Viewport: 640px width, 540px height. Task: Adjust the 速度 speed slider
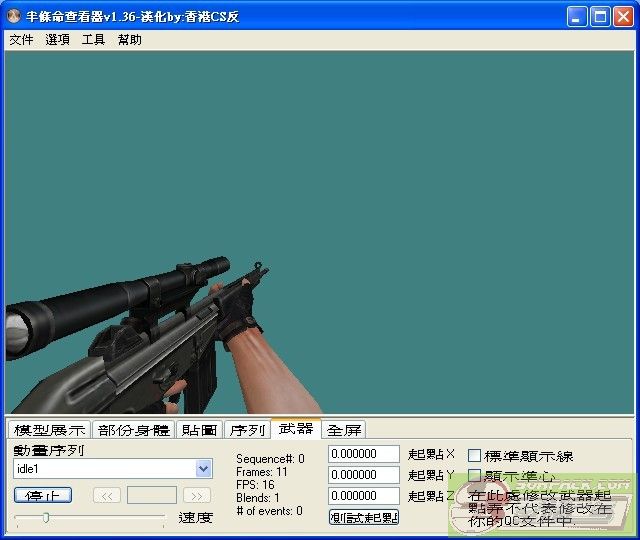(46, 517)
